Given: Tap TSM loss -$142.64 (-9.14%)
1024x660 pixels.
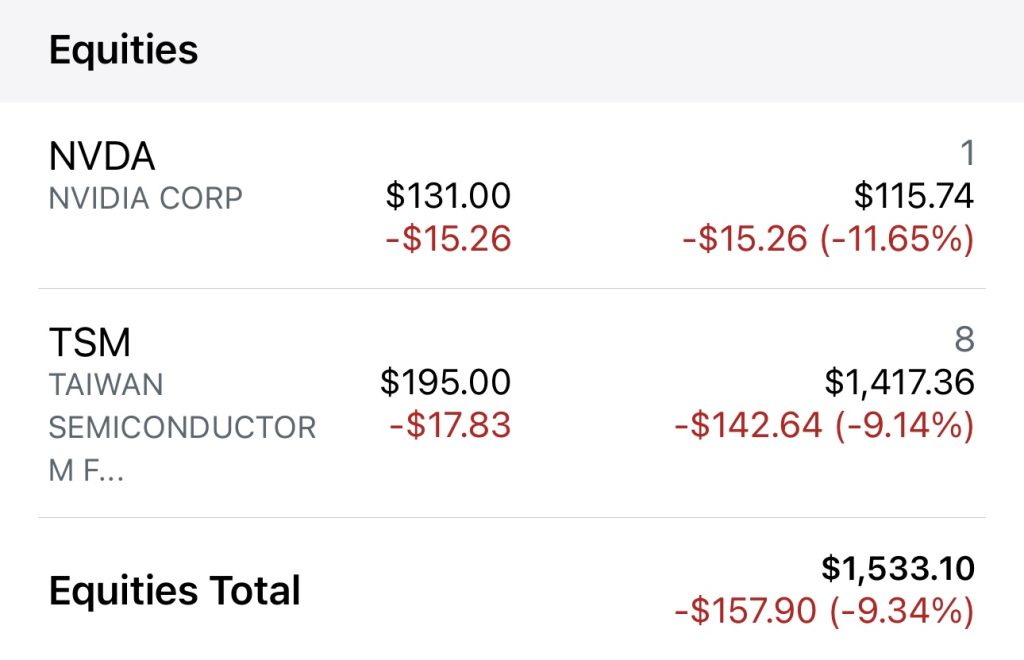Looking at the screenshot, I should click(x=824, y=425).
